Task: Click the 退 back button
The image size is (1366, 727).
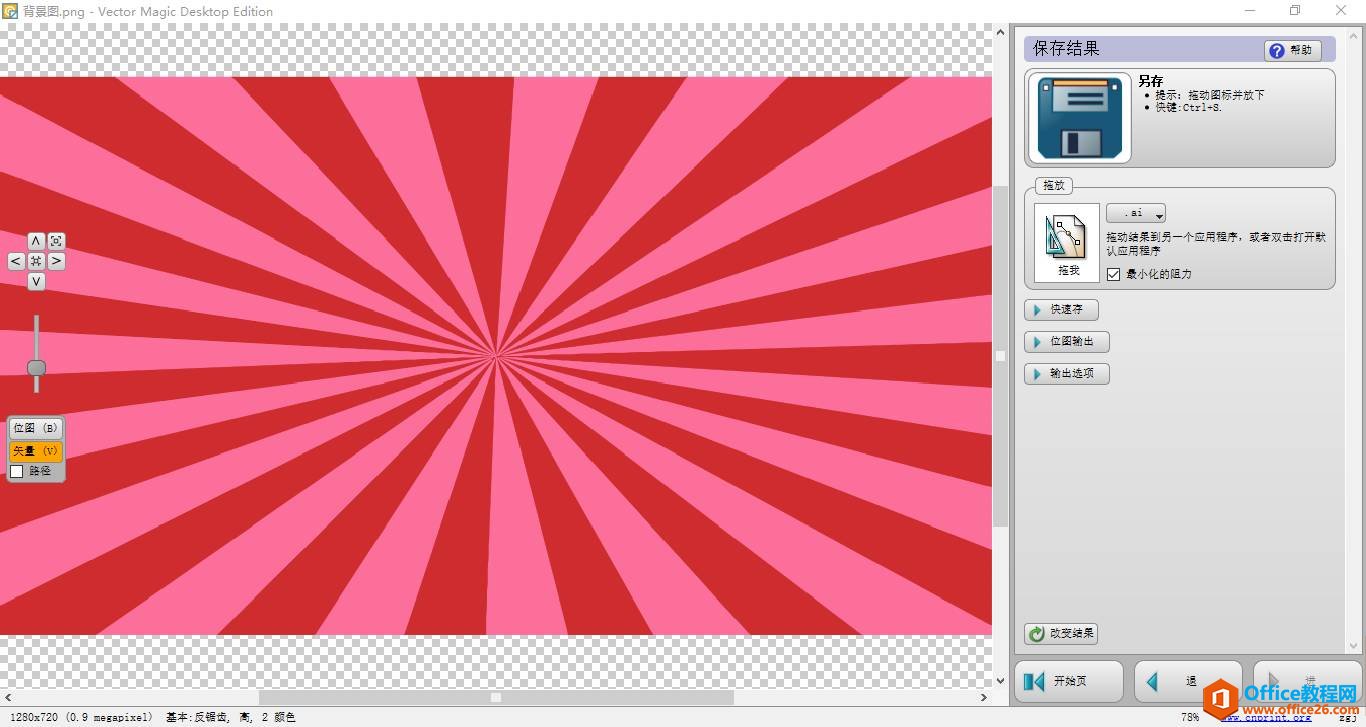Action: pos(1188,682)
